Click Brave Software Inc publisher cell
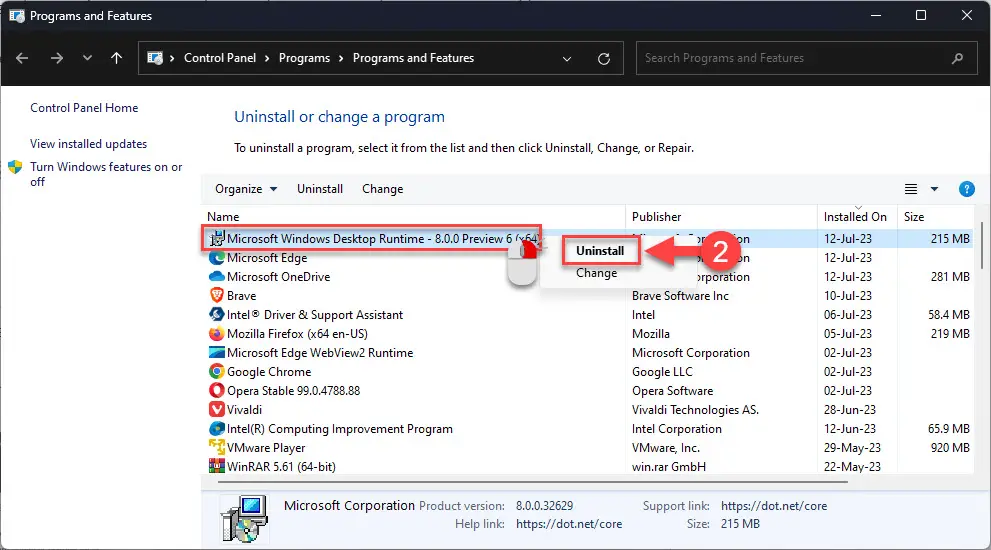This screenshot has width=991, height=550. coord(680,296)
